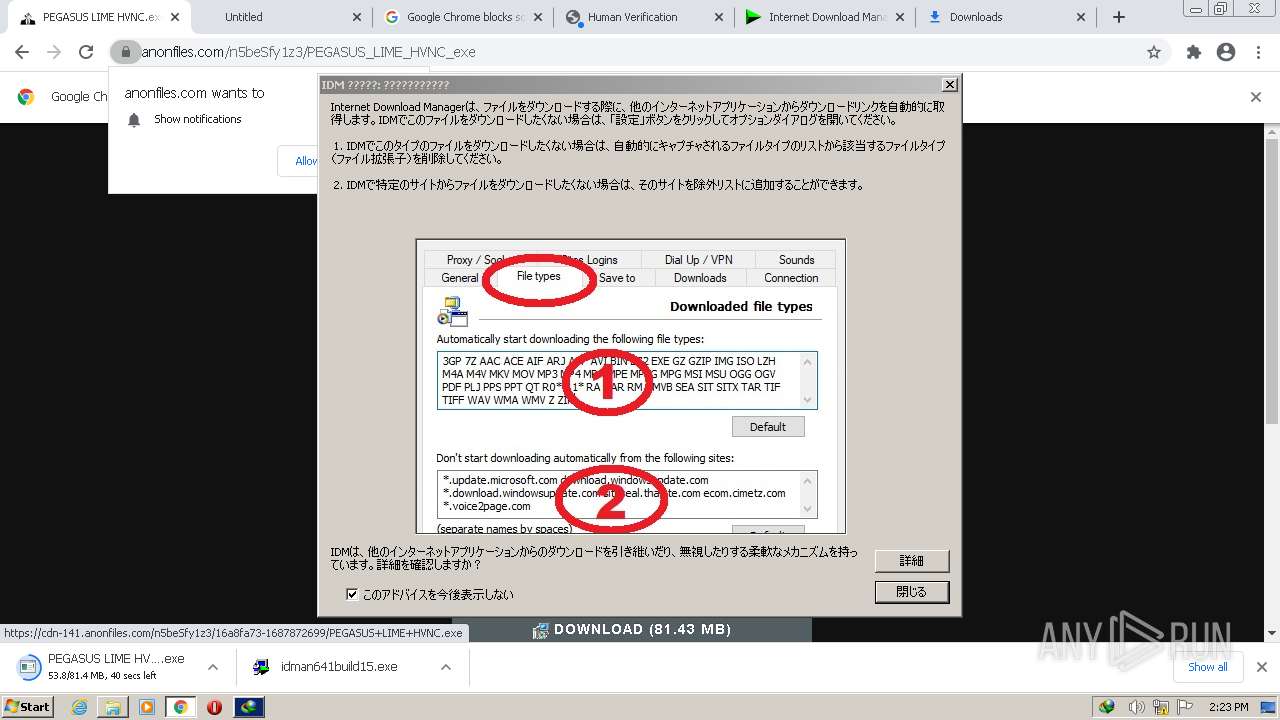Click the 閉じる close button

coord(911,592)
